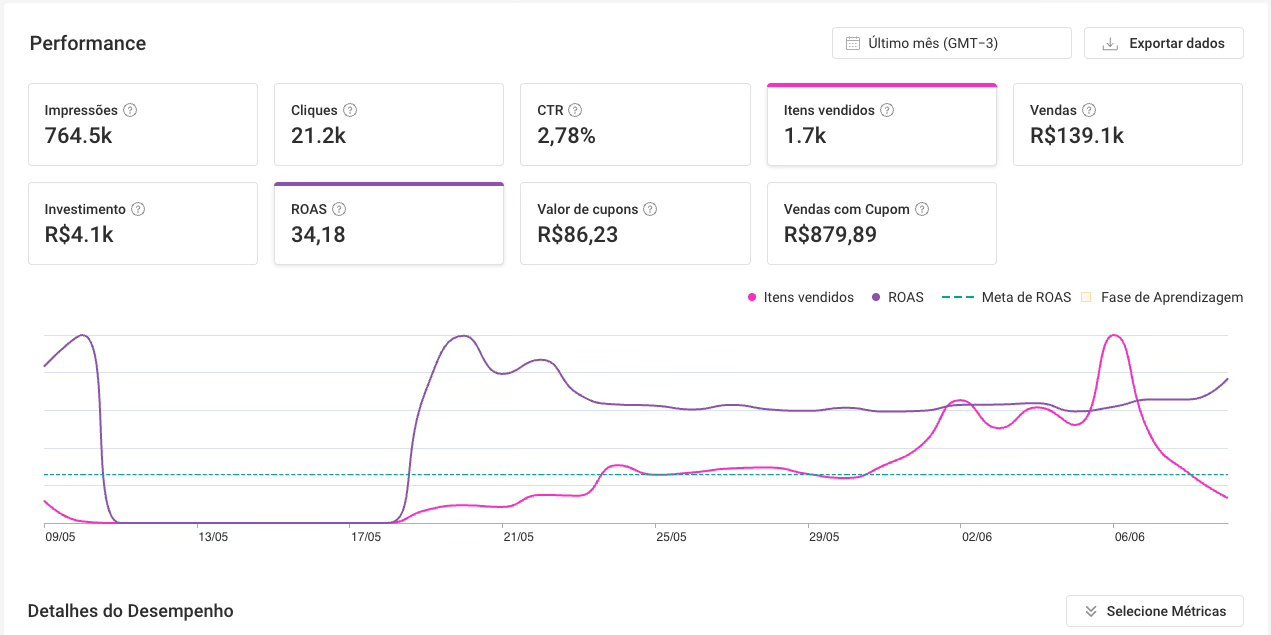Click the help icon beside Vendas com Cupom
The height and width of the screenshot is (635, 1271).
(922, 209)
